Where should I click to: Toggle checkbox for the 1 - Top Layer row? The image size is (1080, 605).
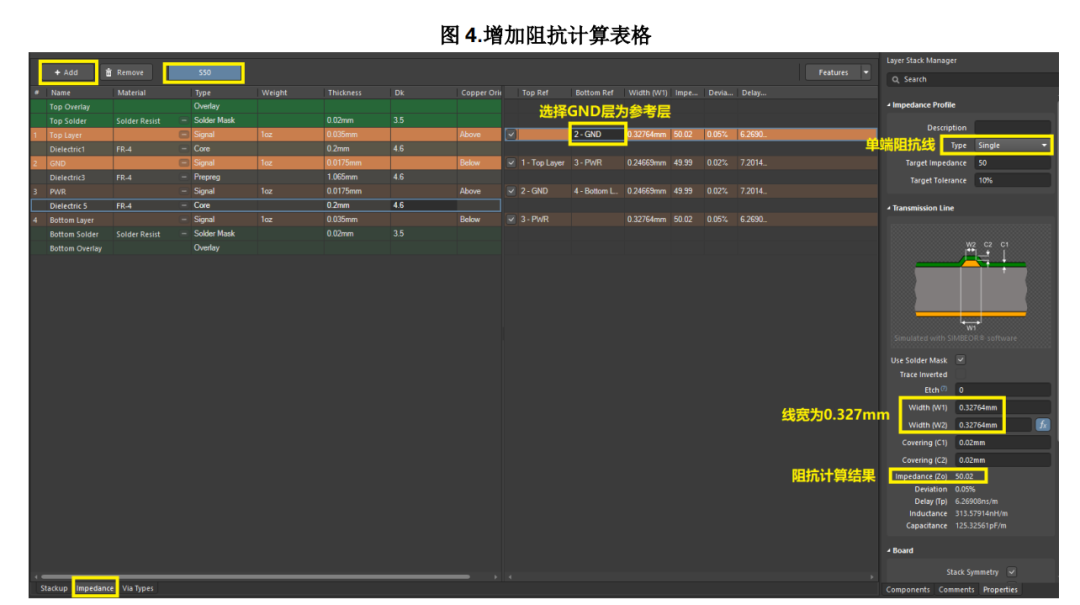point(511,163)
